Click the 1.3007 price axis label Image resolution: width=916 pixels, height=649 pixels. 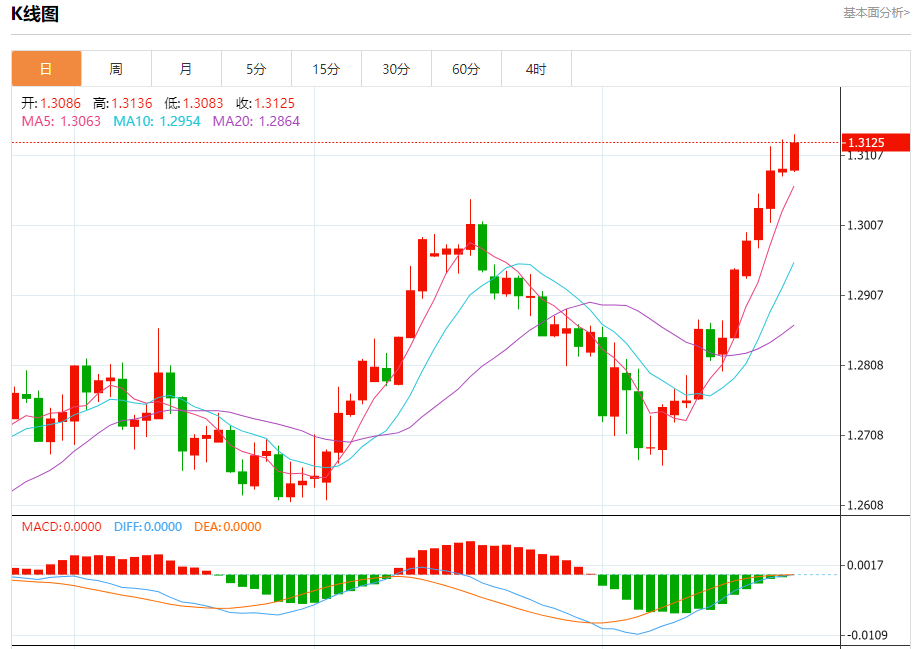point(865,225)
